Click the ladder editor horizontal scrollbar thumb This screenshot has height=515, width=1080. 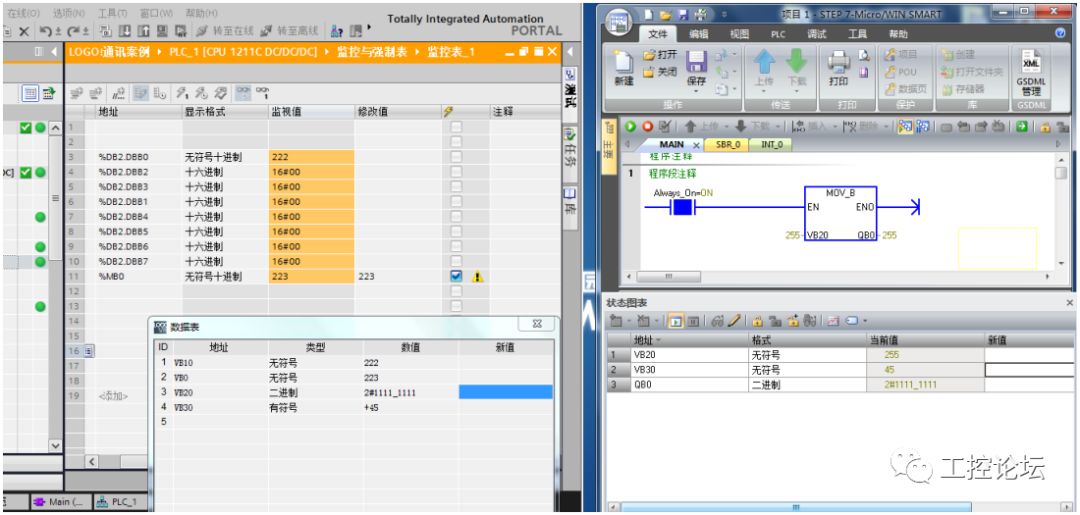(x=668, y=276)
